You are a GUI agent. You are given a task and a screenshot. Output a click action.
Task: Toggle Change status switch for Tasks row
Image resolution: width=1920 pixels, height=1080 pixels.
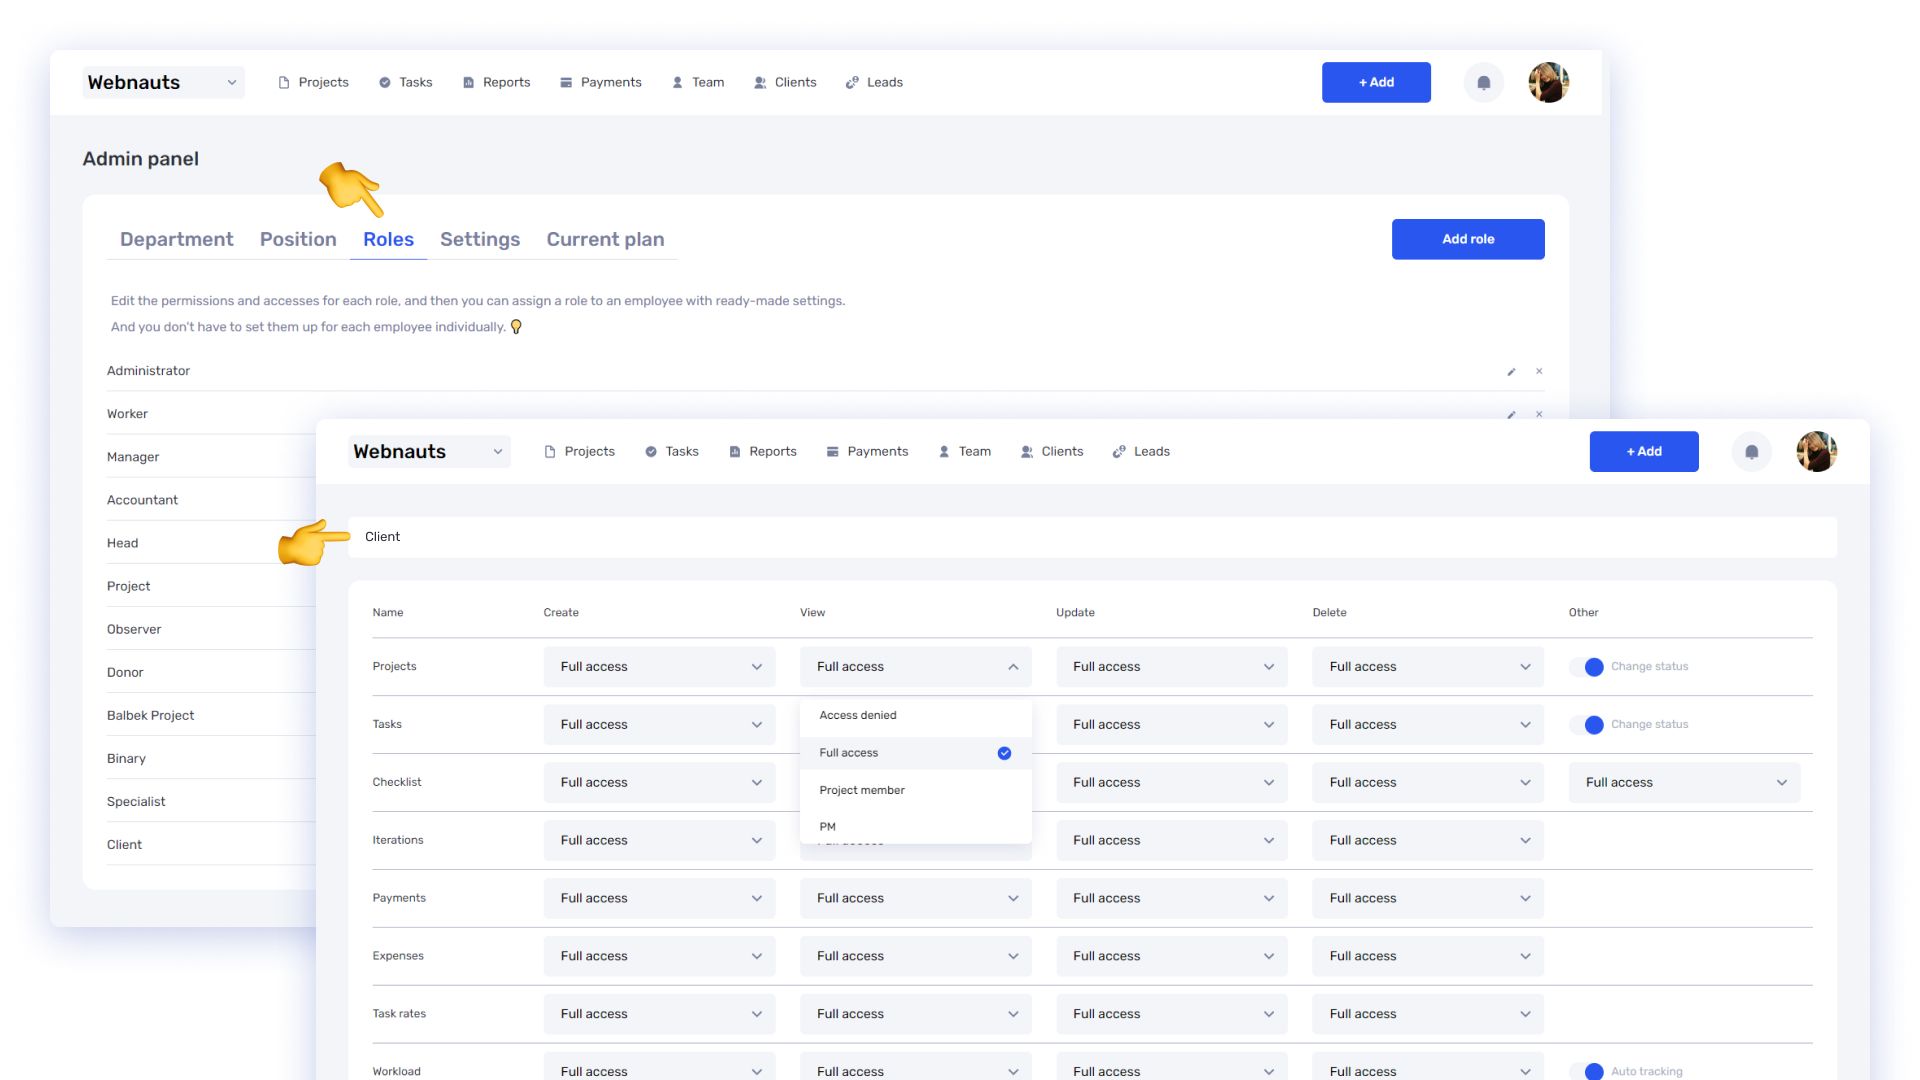pos(1587,725)
